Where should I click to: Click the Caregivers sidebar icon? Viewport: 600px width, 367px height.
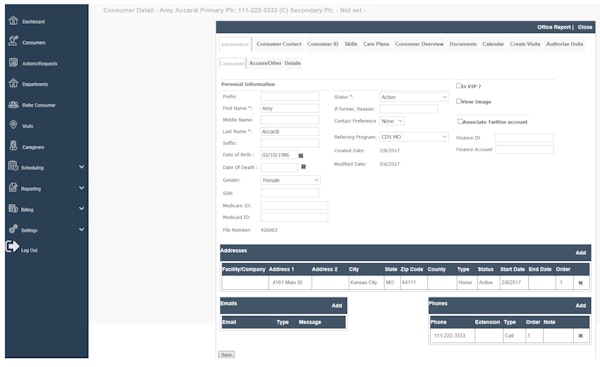point(13,146)
